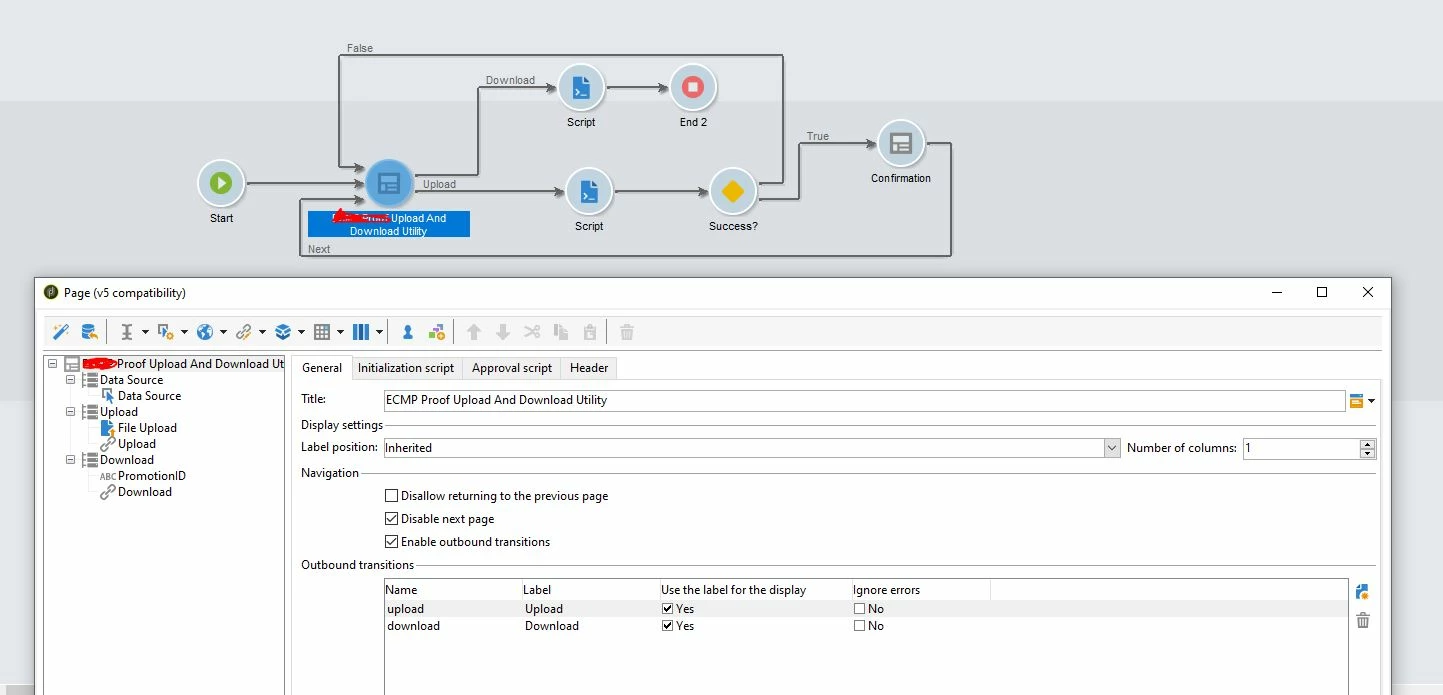Image resolution: width=1443 pixels, height=695 pixels.
Task: Open the table icon dropdown arrow
Action: click(x=340, y=333)
